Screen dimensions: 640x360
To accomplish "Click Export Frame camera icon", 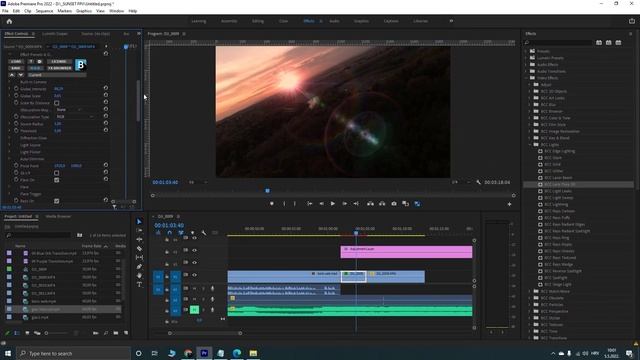I will tap(394, 203).
